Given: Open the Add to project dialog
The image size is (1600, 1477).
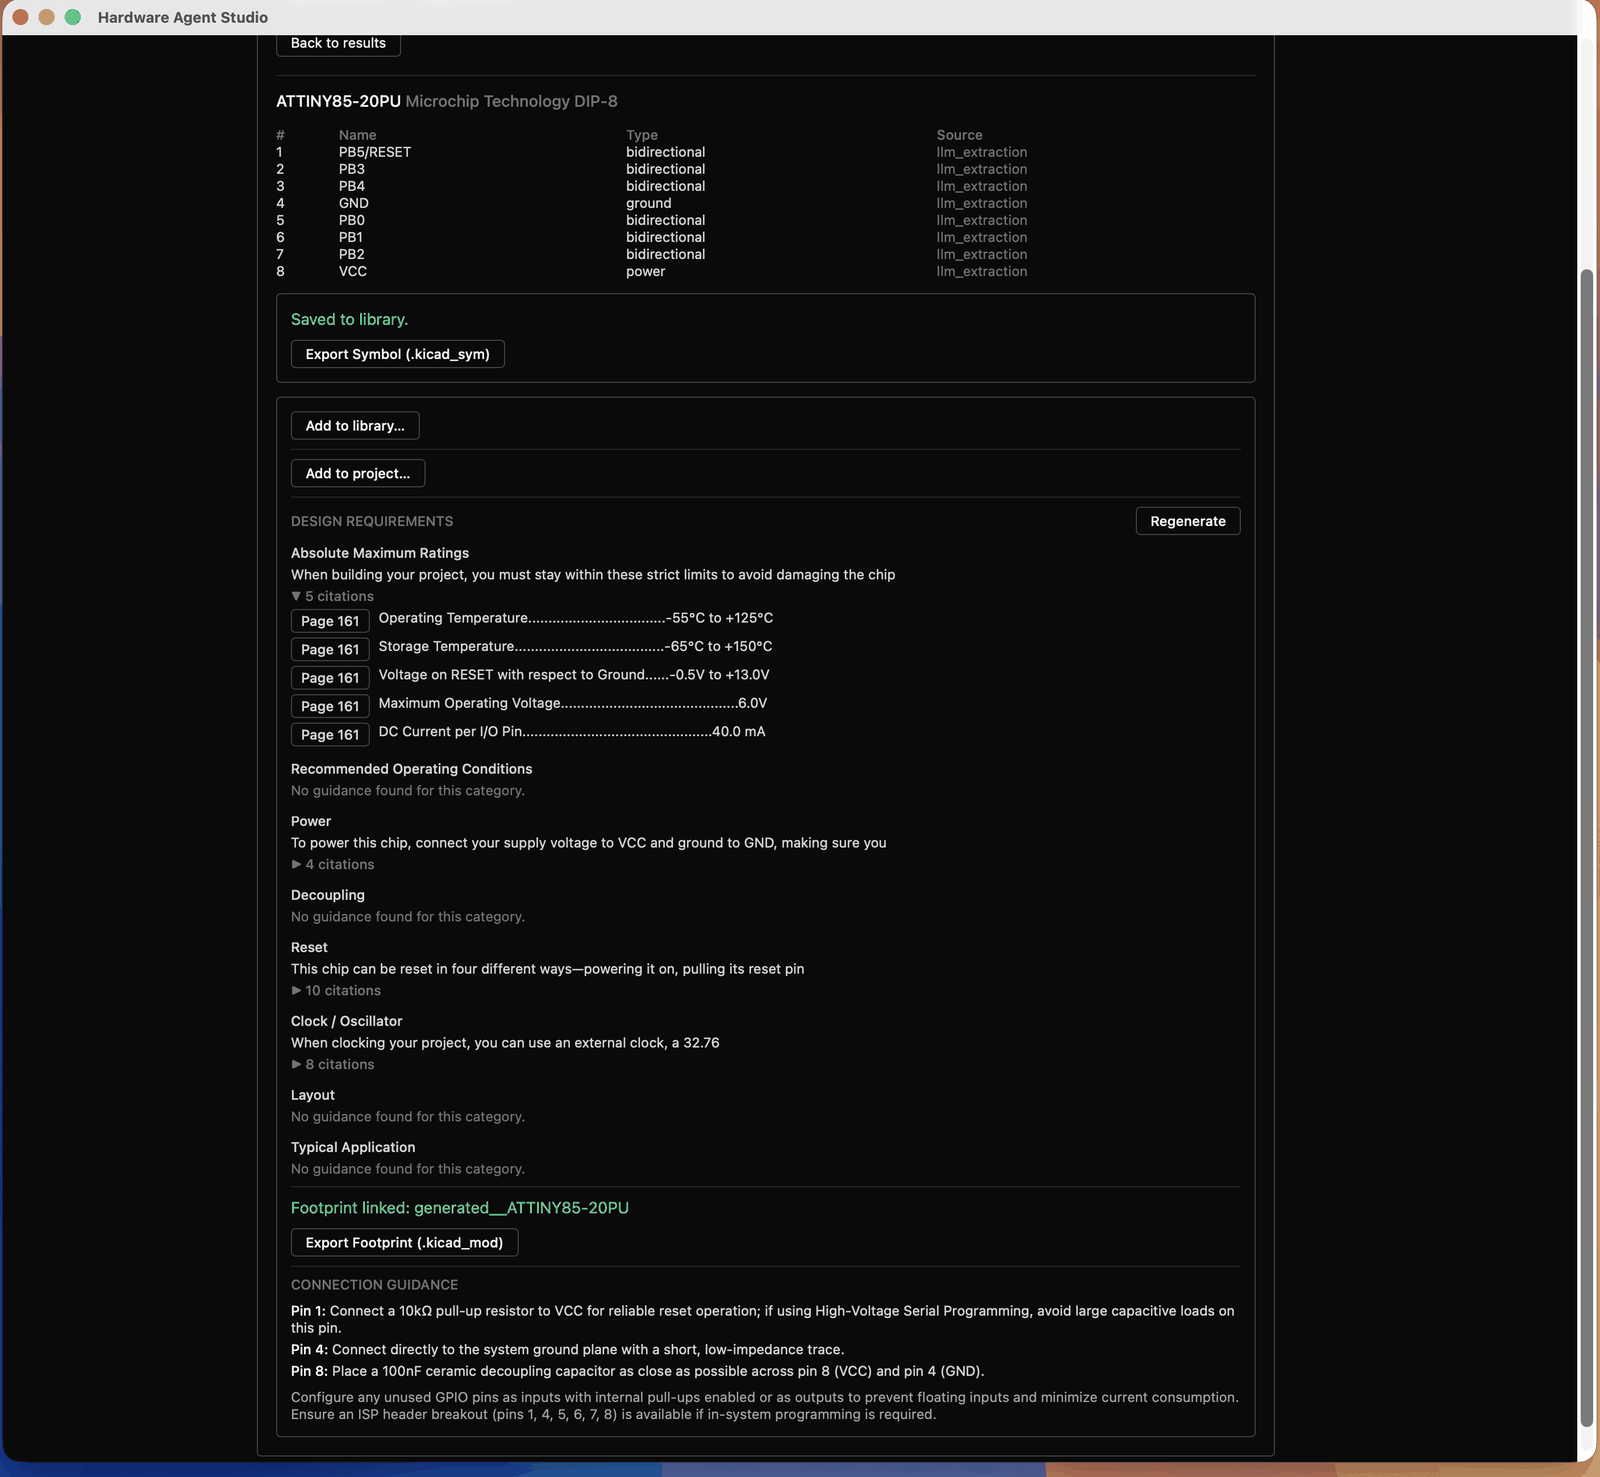Looking at the screenshot, I should [358, 474].
